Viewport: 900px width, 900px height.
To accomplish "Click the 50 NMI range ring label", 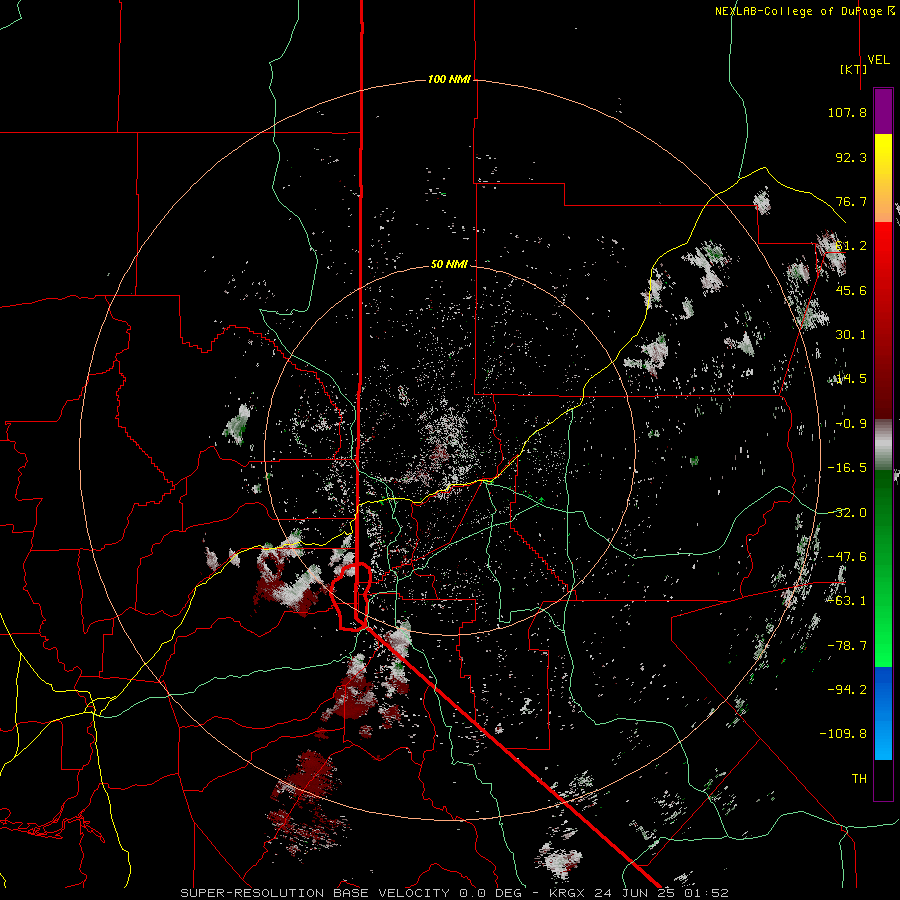I will pyautogui.click(x=449, y=264).
